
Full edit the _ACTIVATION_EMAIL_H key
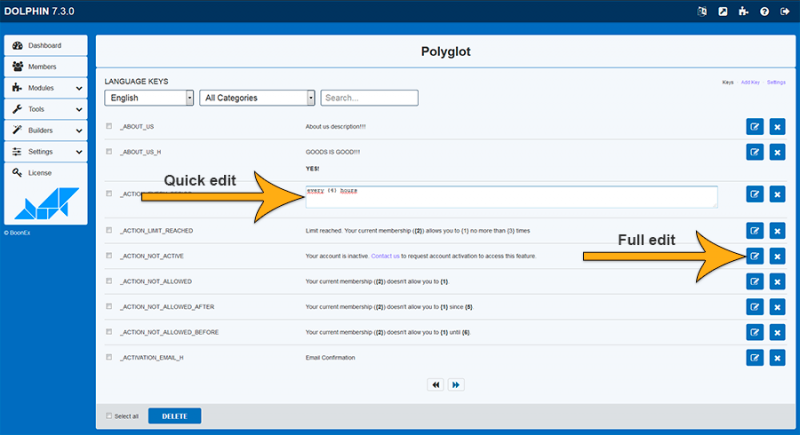pyautogui.click(x=755, y=357)
